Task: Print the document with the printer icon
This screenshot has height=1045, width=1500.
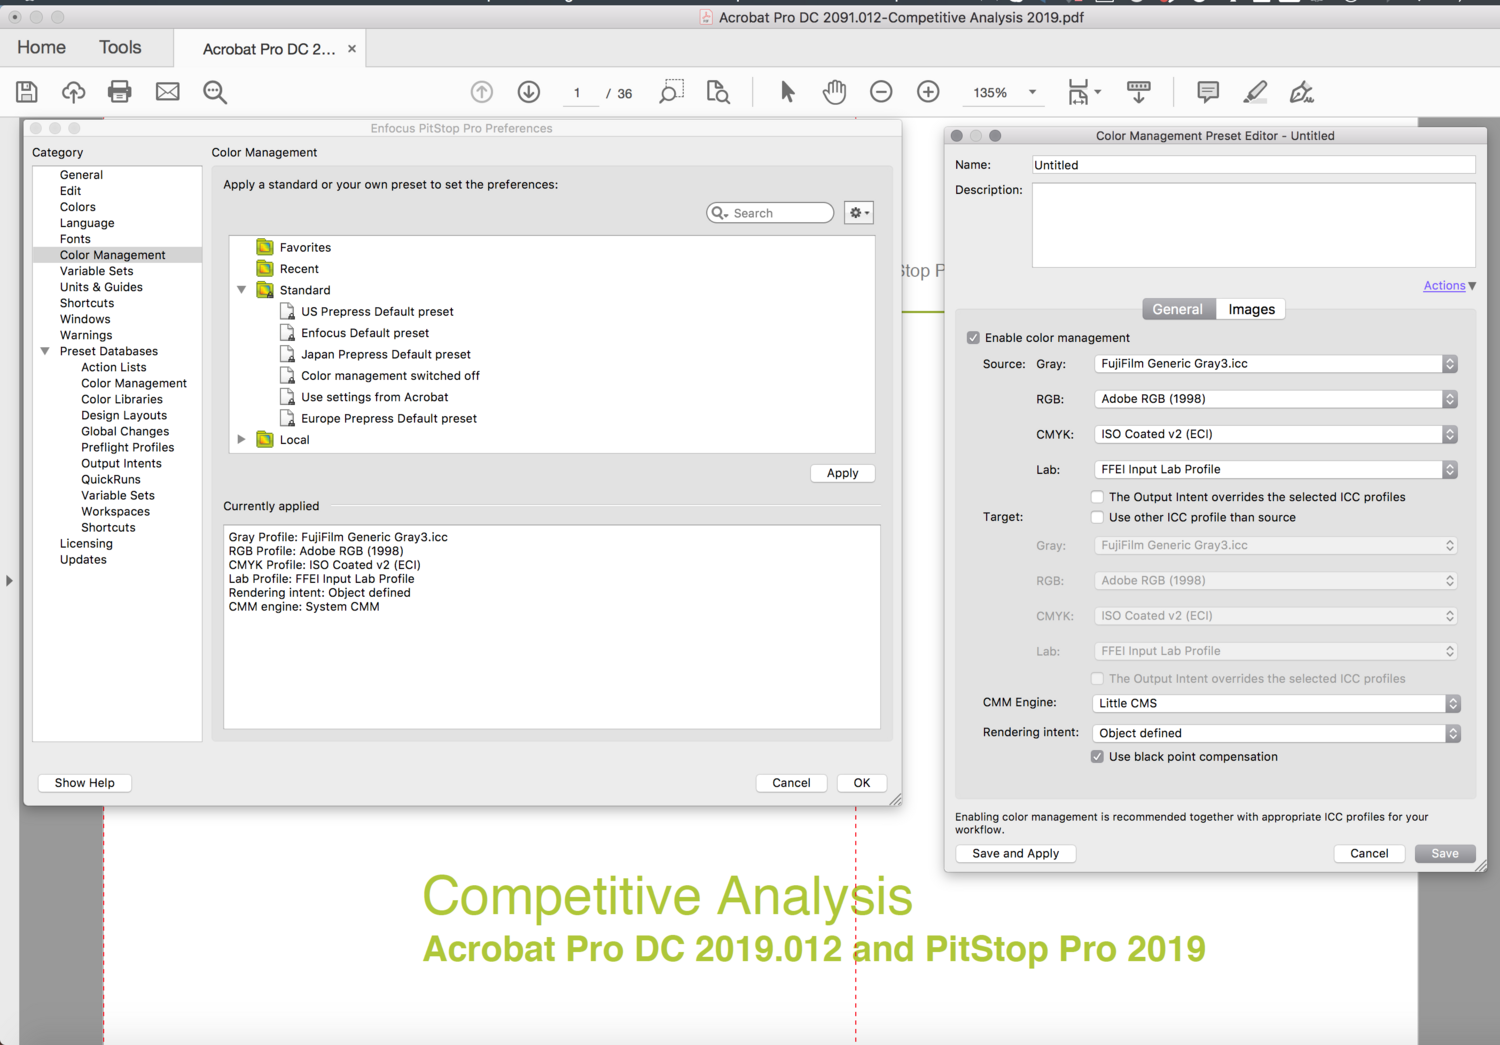Action: [119, 92]
